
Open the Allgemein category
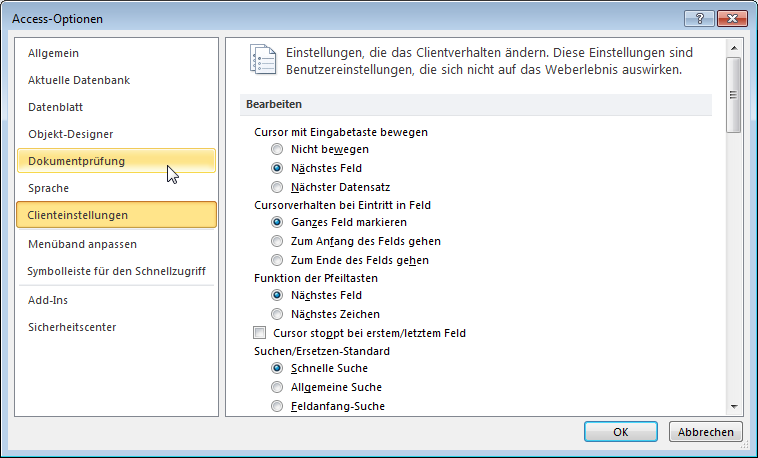(54, 53)
